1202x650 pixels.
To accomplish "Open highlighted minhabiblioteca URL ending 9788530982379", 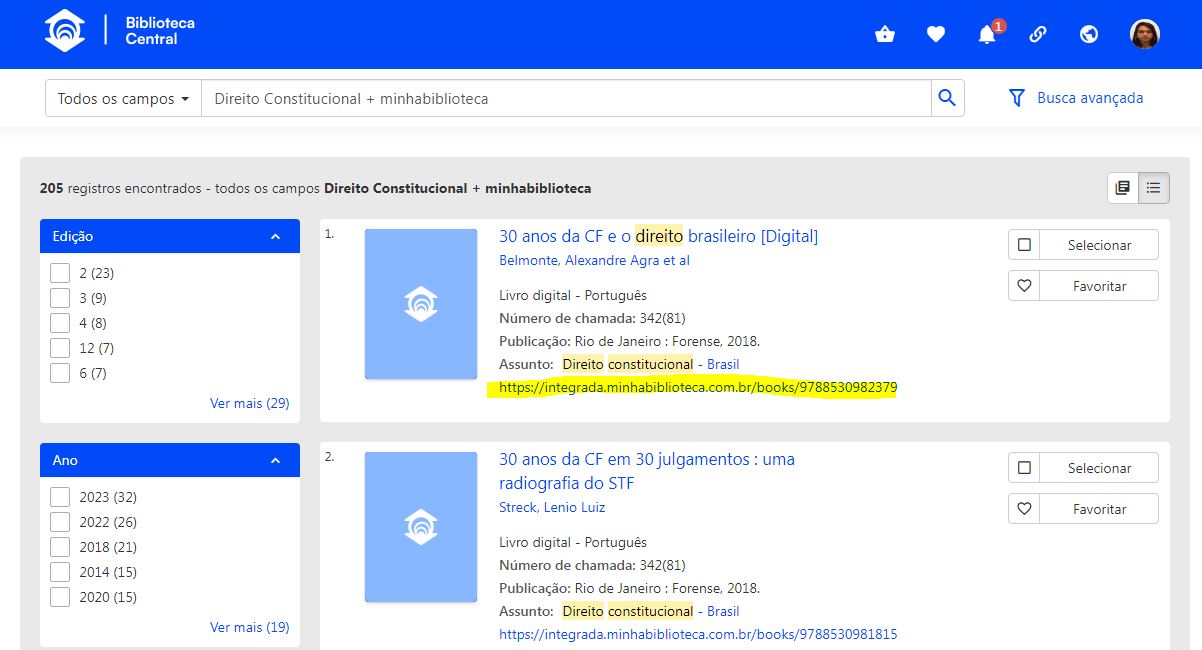I will tap(698, 388).
